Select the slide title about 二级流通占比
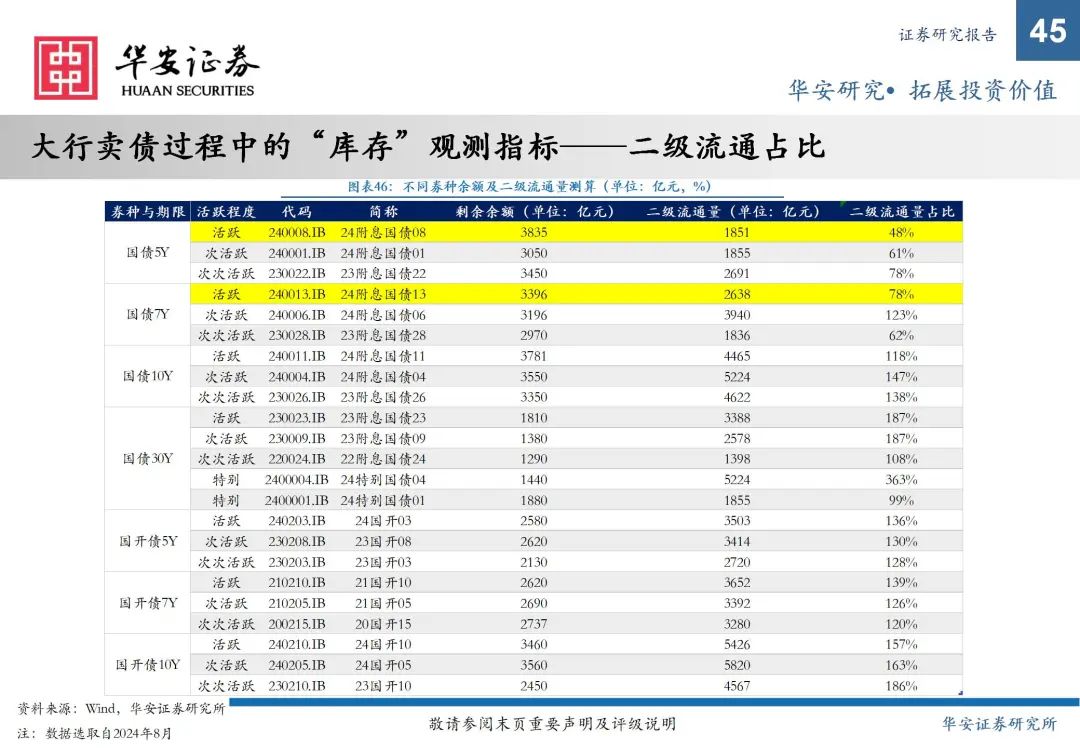Image resolution: width=1080 pixels, height=748 pixels. click(428, 146)
